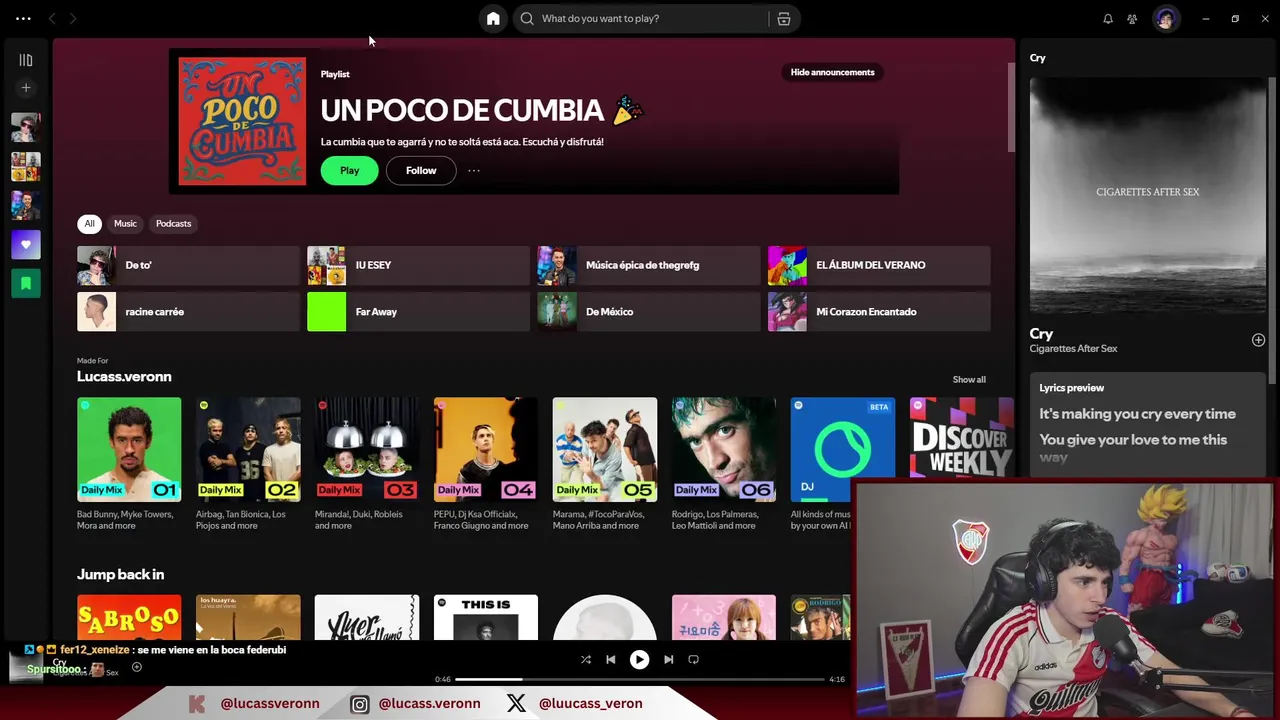Click Cry song title in Now Playing
The height and width of the screenshot is (720, 1280).
pos(1041,334)
